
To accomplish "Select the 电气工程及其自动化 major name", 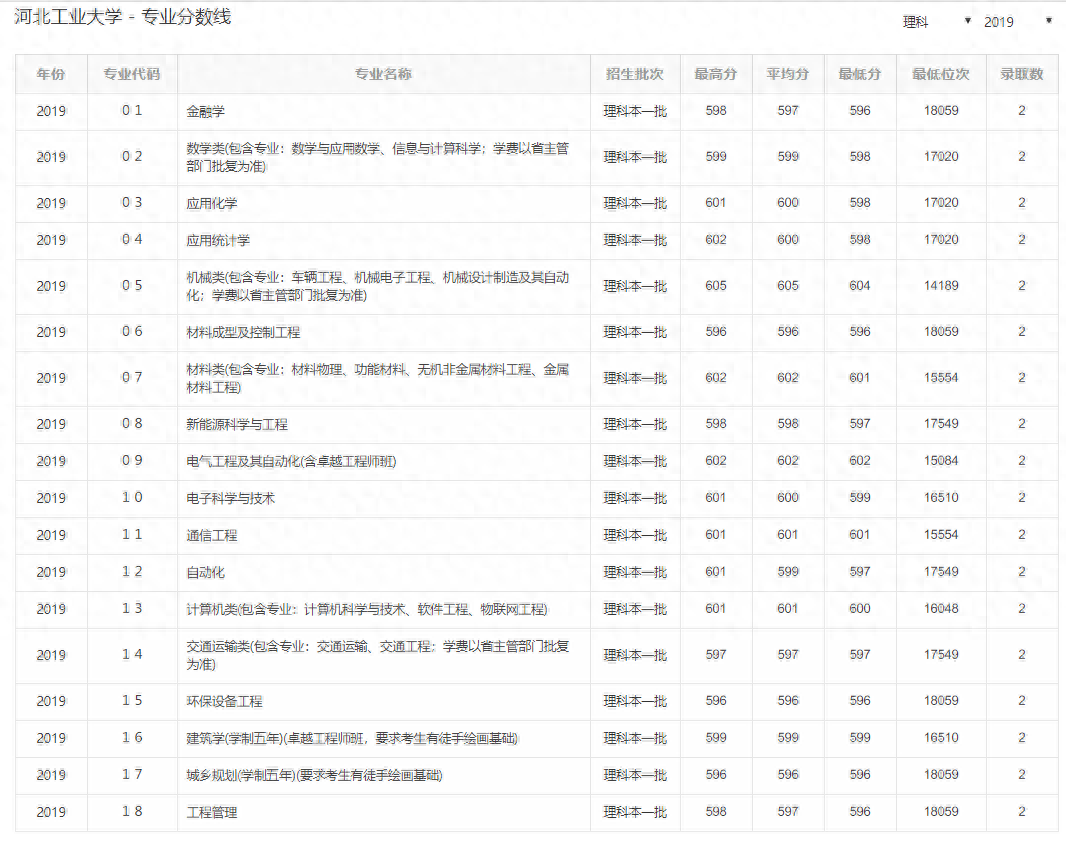I will [x=291, y=461].
